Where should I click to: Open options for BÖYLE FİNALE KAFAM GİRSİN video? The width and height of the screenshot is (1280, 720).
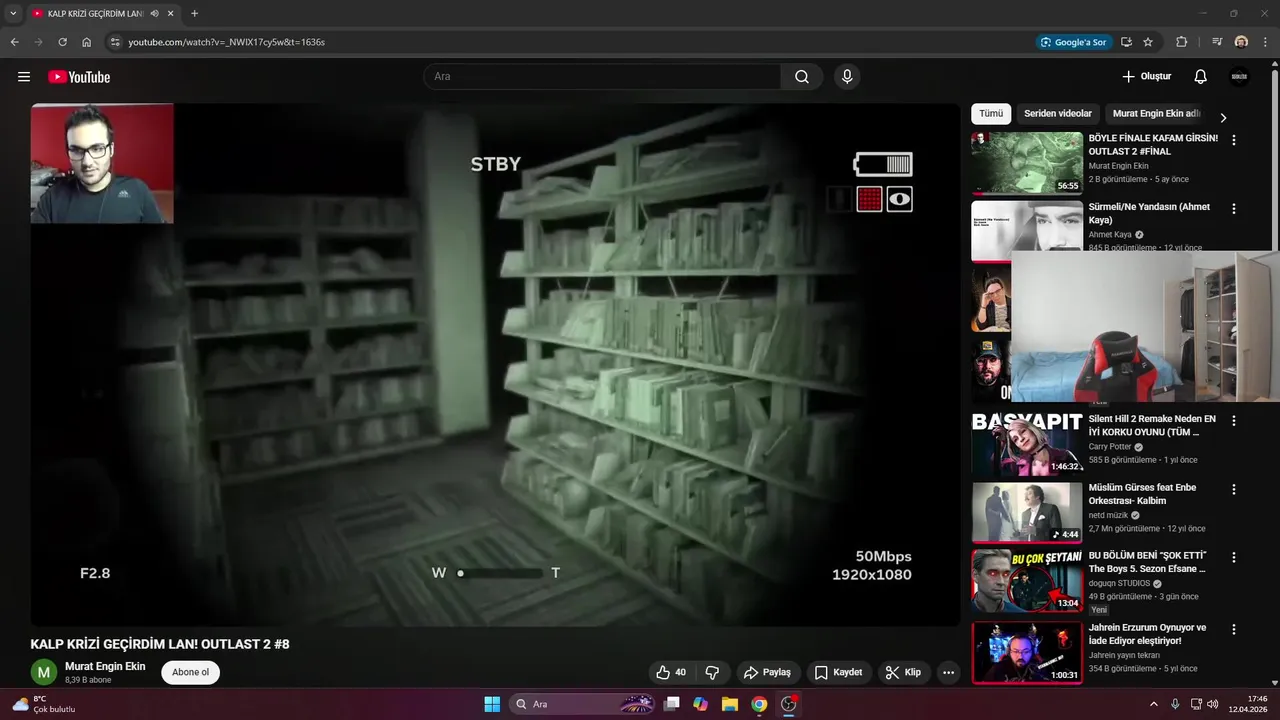click(x=1233, y=141)
